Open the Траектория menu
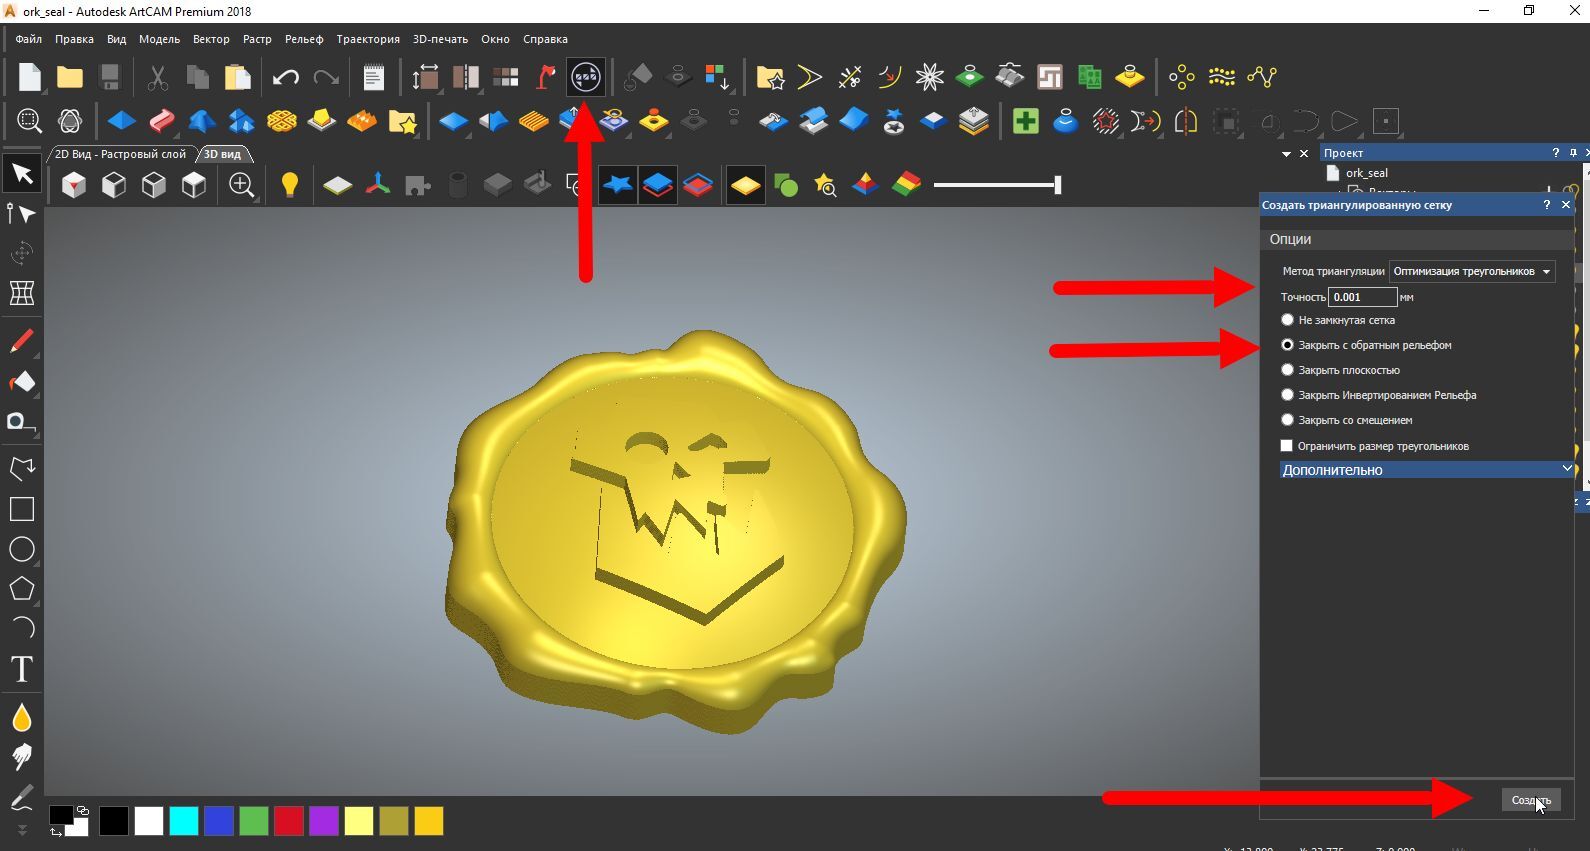This screenshot has height=851, width=1590. click(368, 39)
